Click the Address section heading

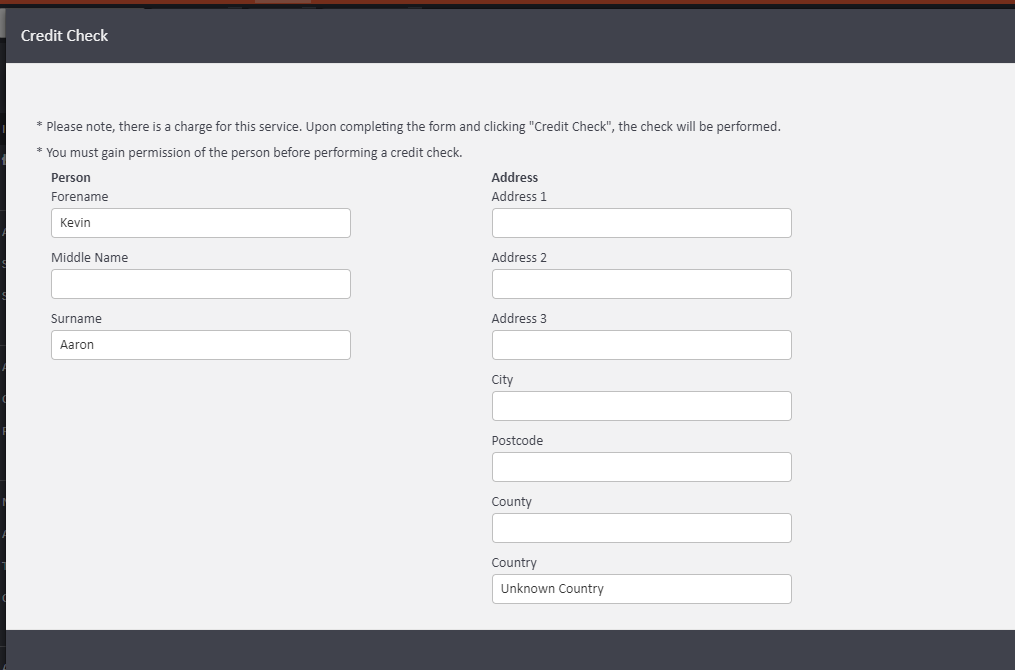tap(515, 178)
